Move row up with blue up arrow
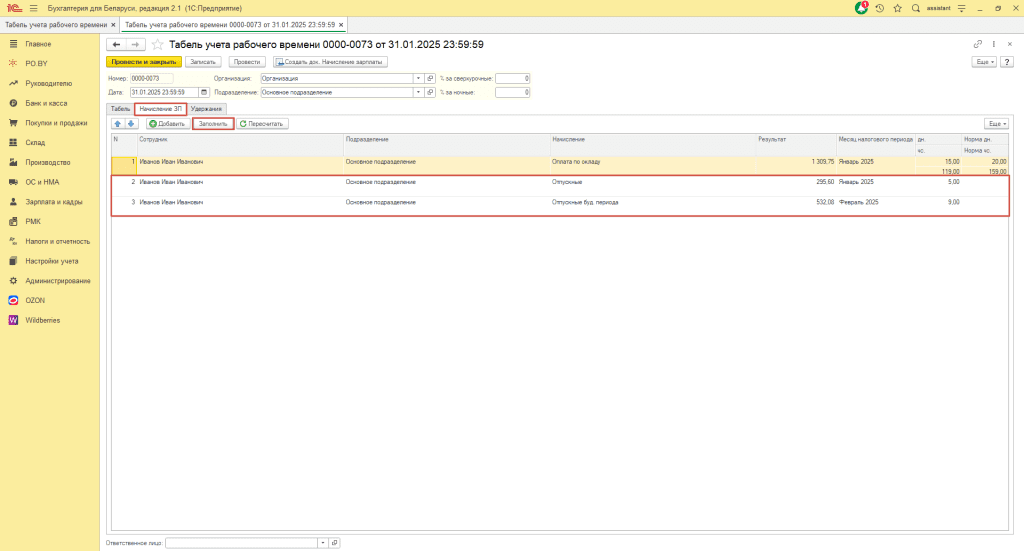 [118, 124]
